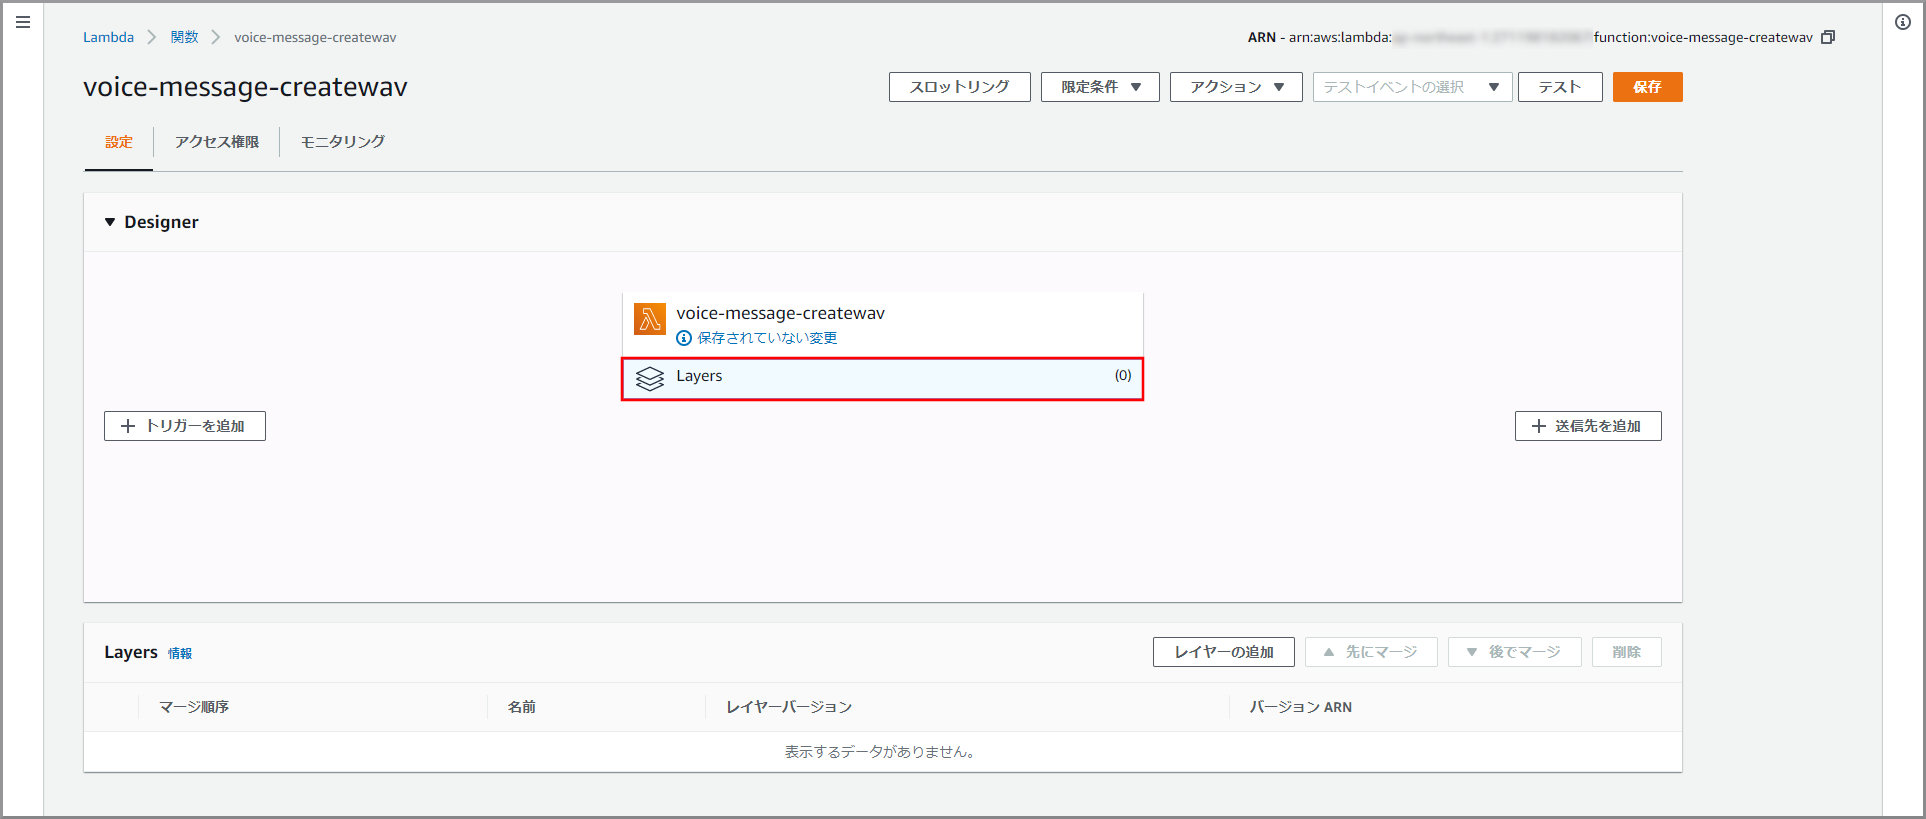Open the Layers 情報 link
The image size is (1926, 819).
click(180, 653)
